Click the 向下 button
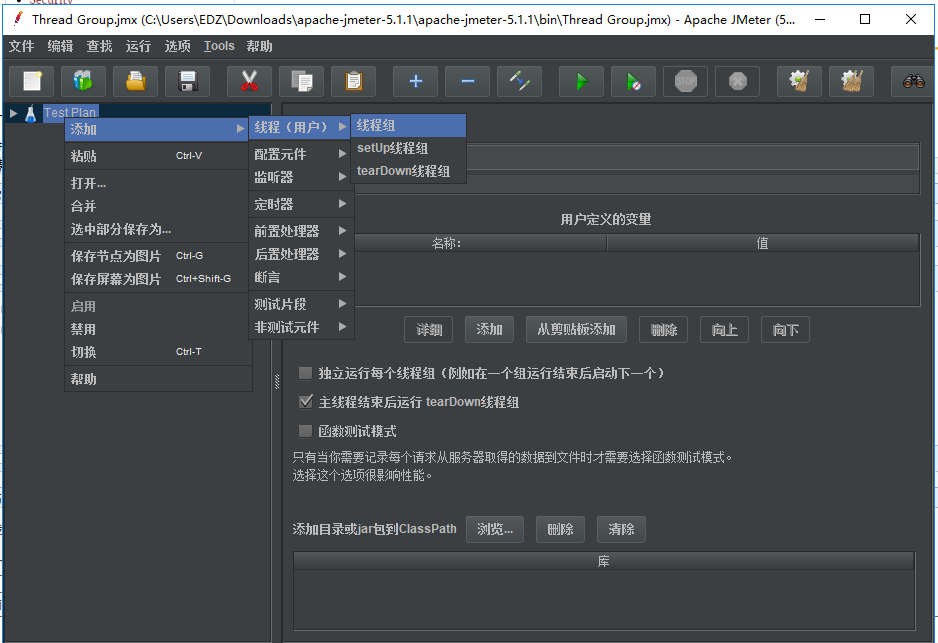938x643 pixels. (x=785, y=330)
